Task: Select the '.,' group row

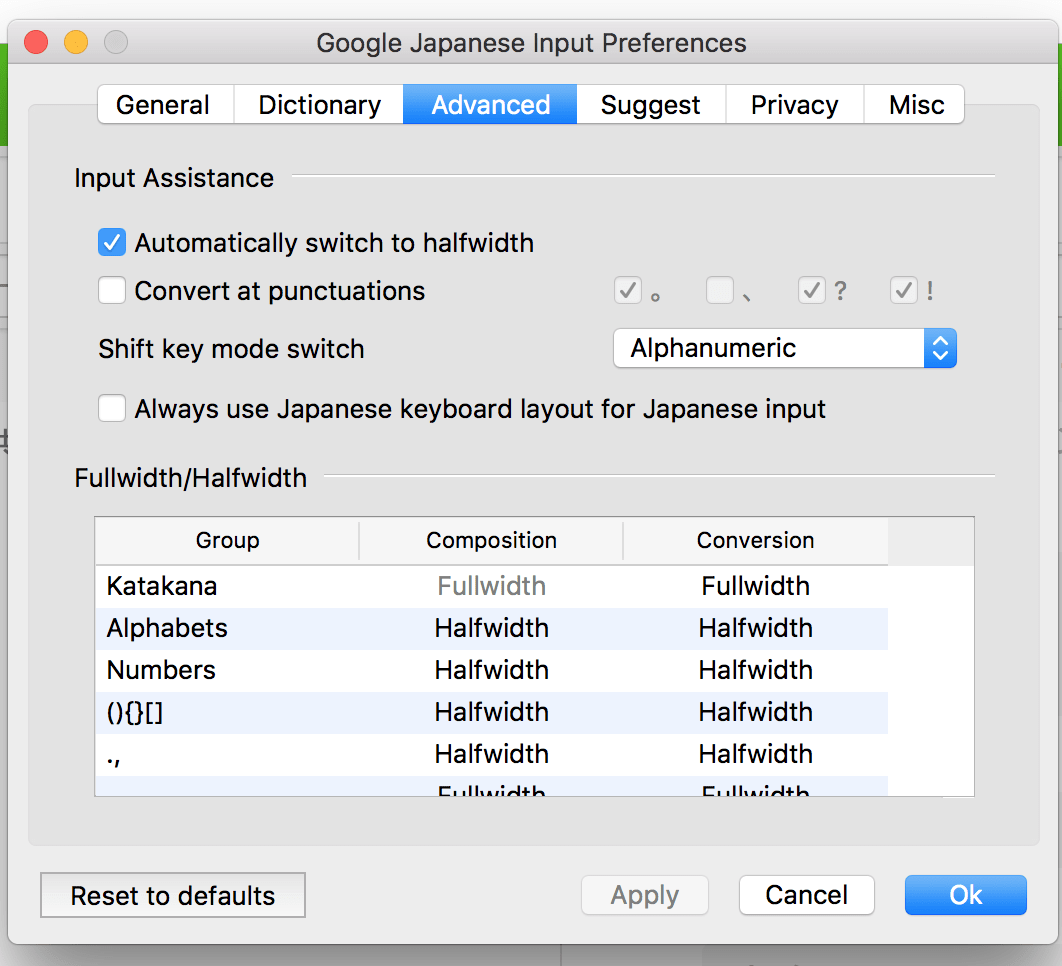Action: click(228, 754)
